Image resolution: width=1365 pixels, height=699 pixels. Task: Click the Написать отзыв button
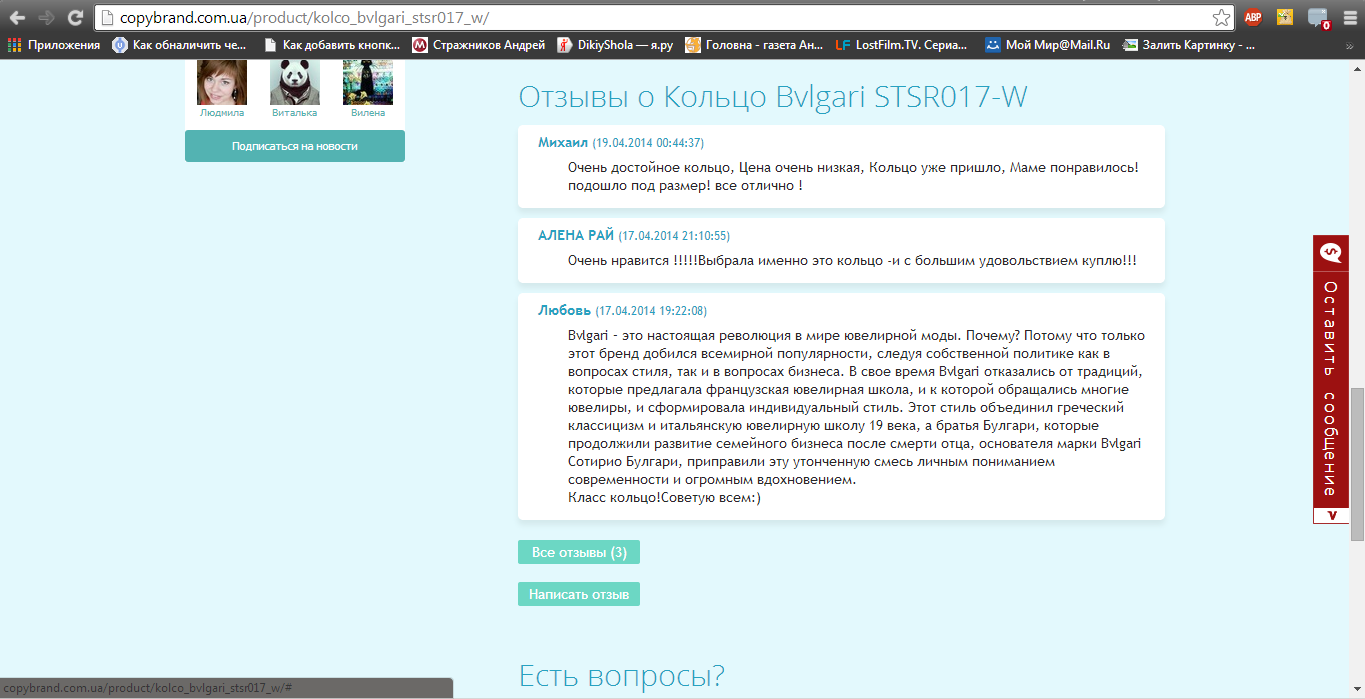coord(579,594)
